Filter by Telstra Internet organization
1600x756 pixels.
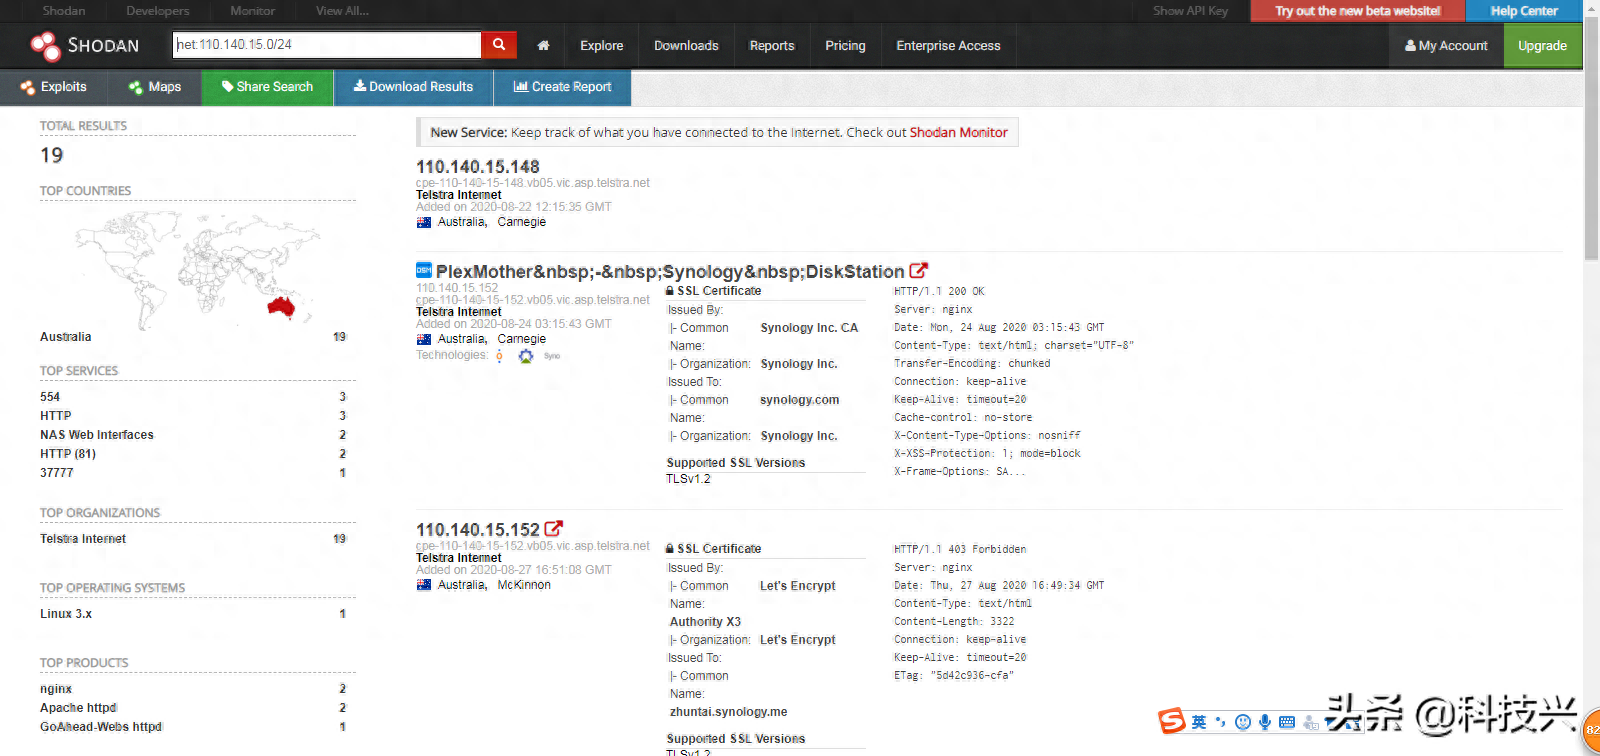(83, 539)
